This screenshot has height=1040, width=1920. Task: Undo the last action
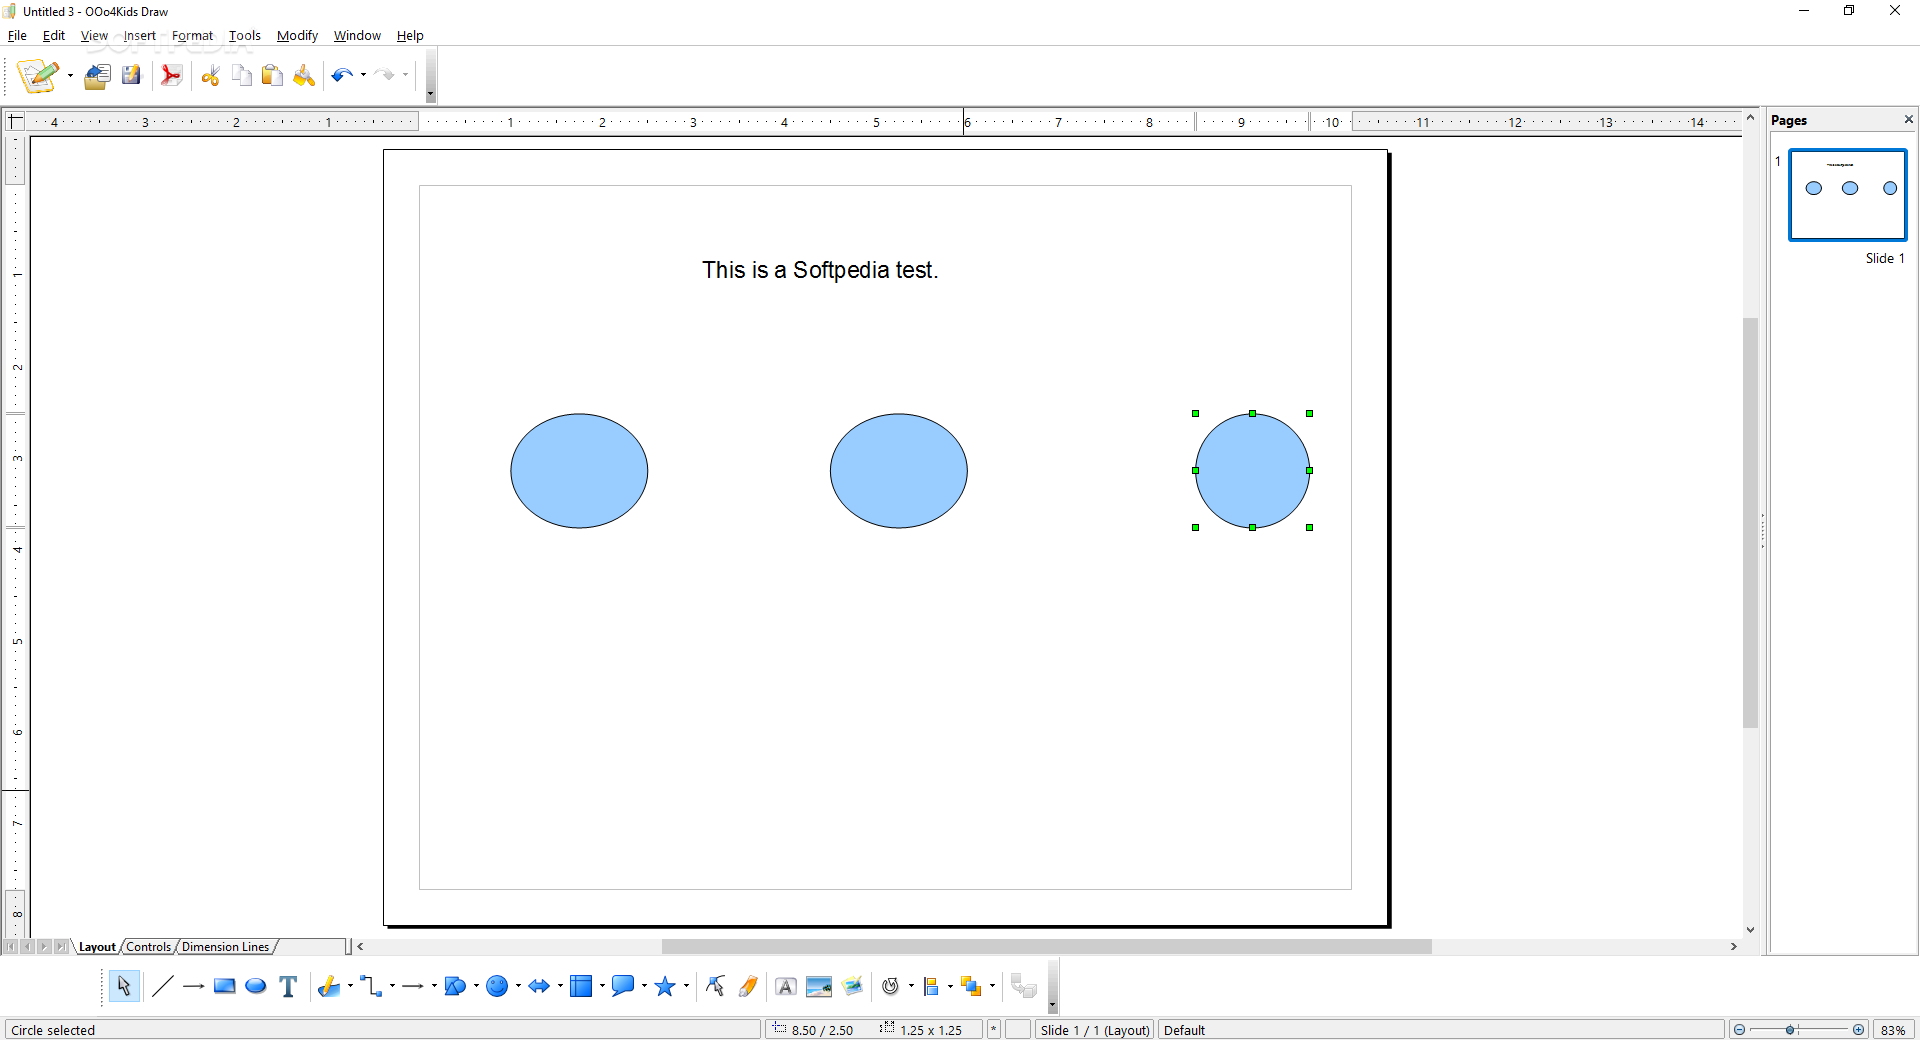point(342,75)
